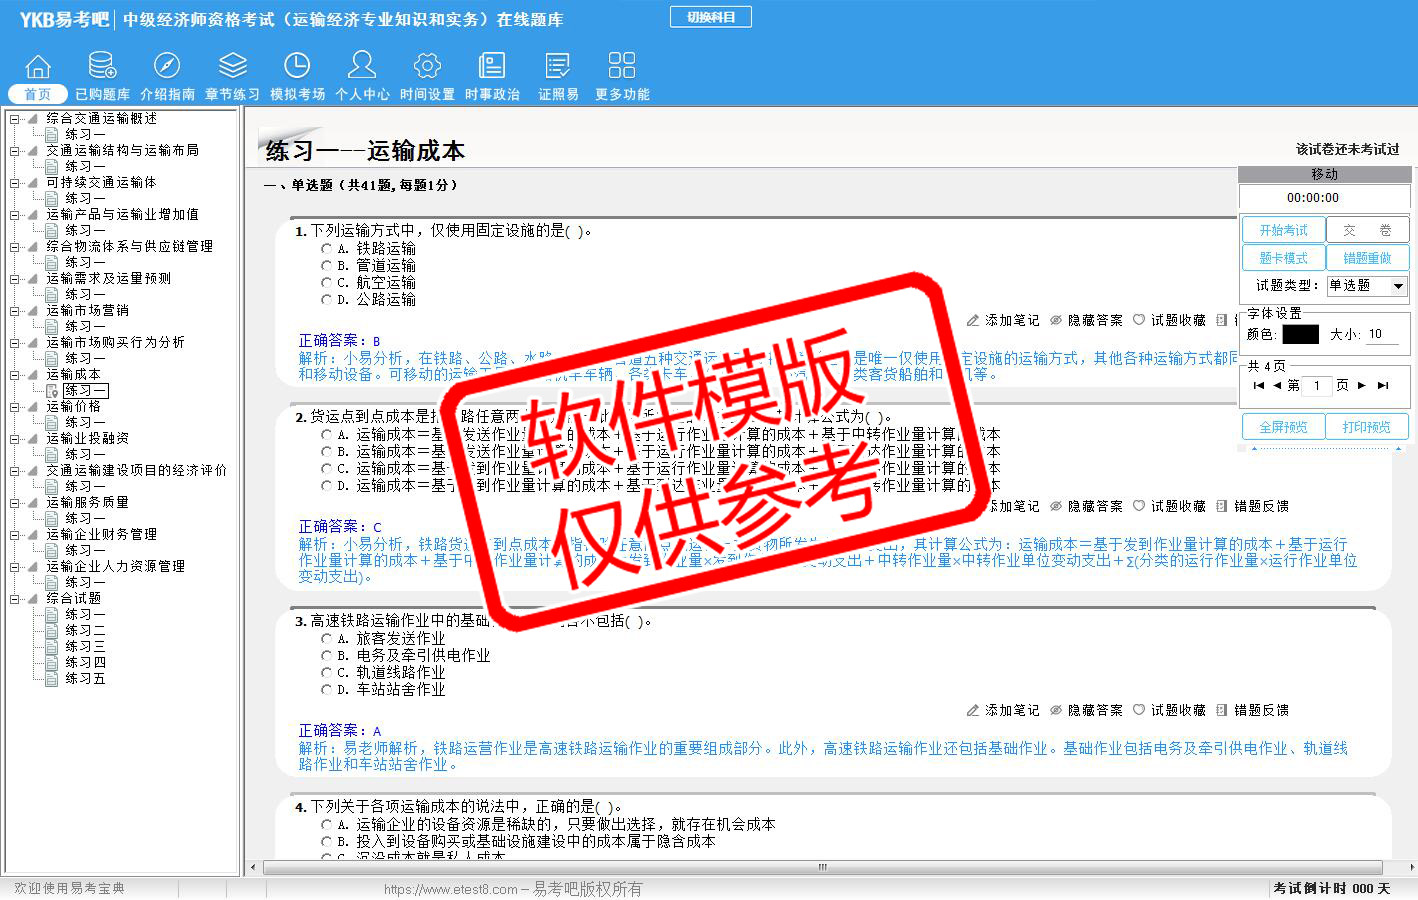Screen dimensions: 1418x900
Task: Open 练习一 under 运输价格
Action: tap(85, 423)
